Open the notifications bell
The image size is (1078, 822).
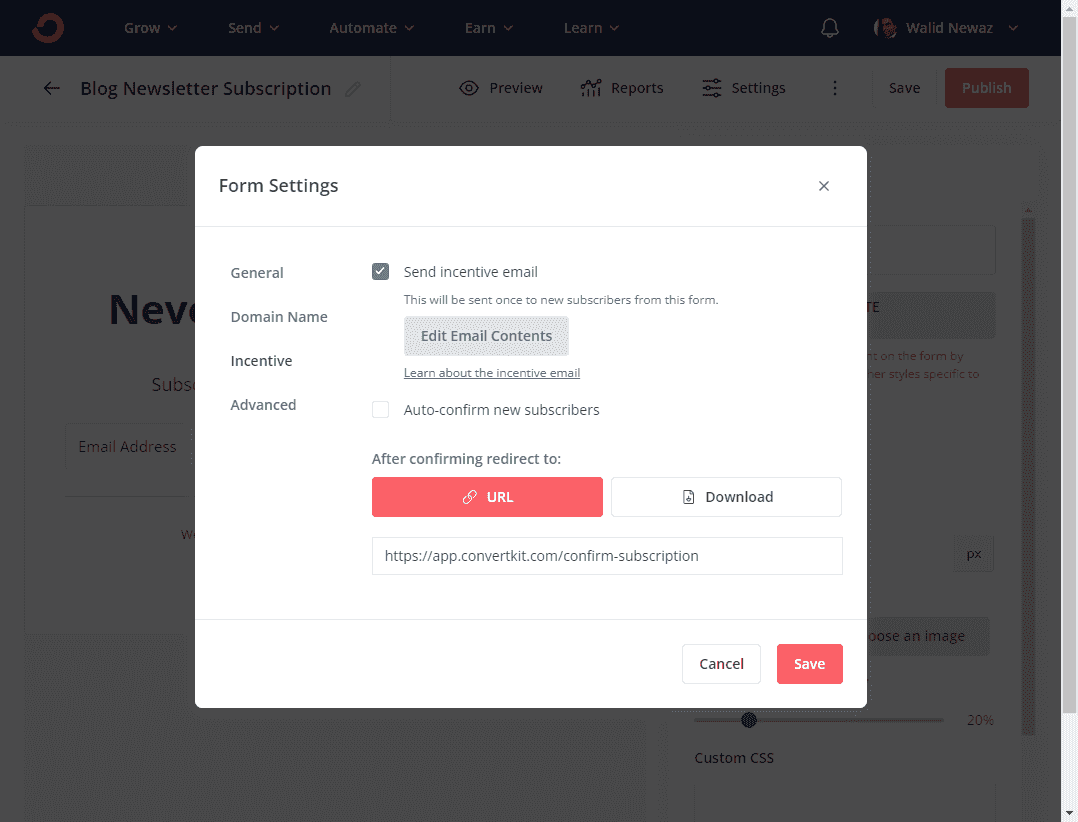pyautogui.click(x=829, y=28)
